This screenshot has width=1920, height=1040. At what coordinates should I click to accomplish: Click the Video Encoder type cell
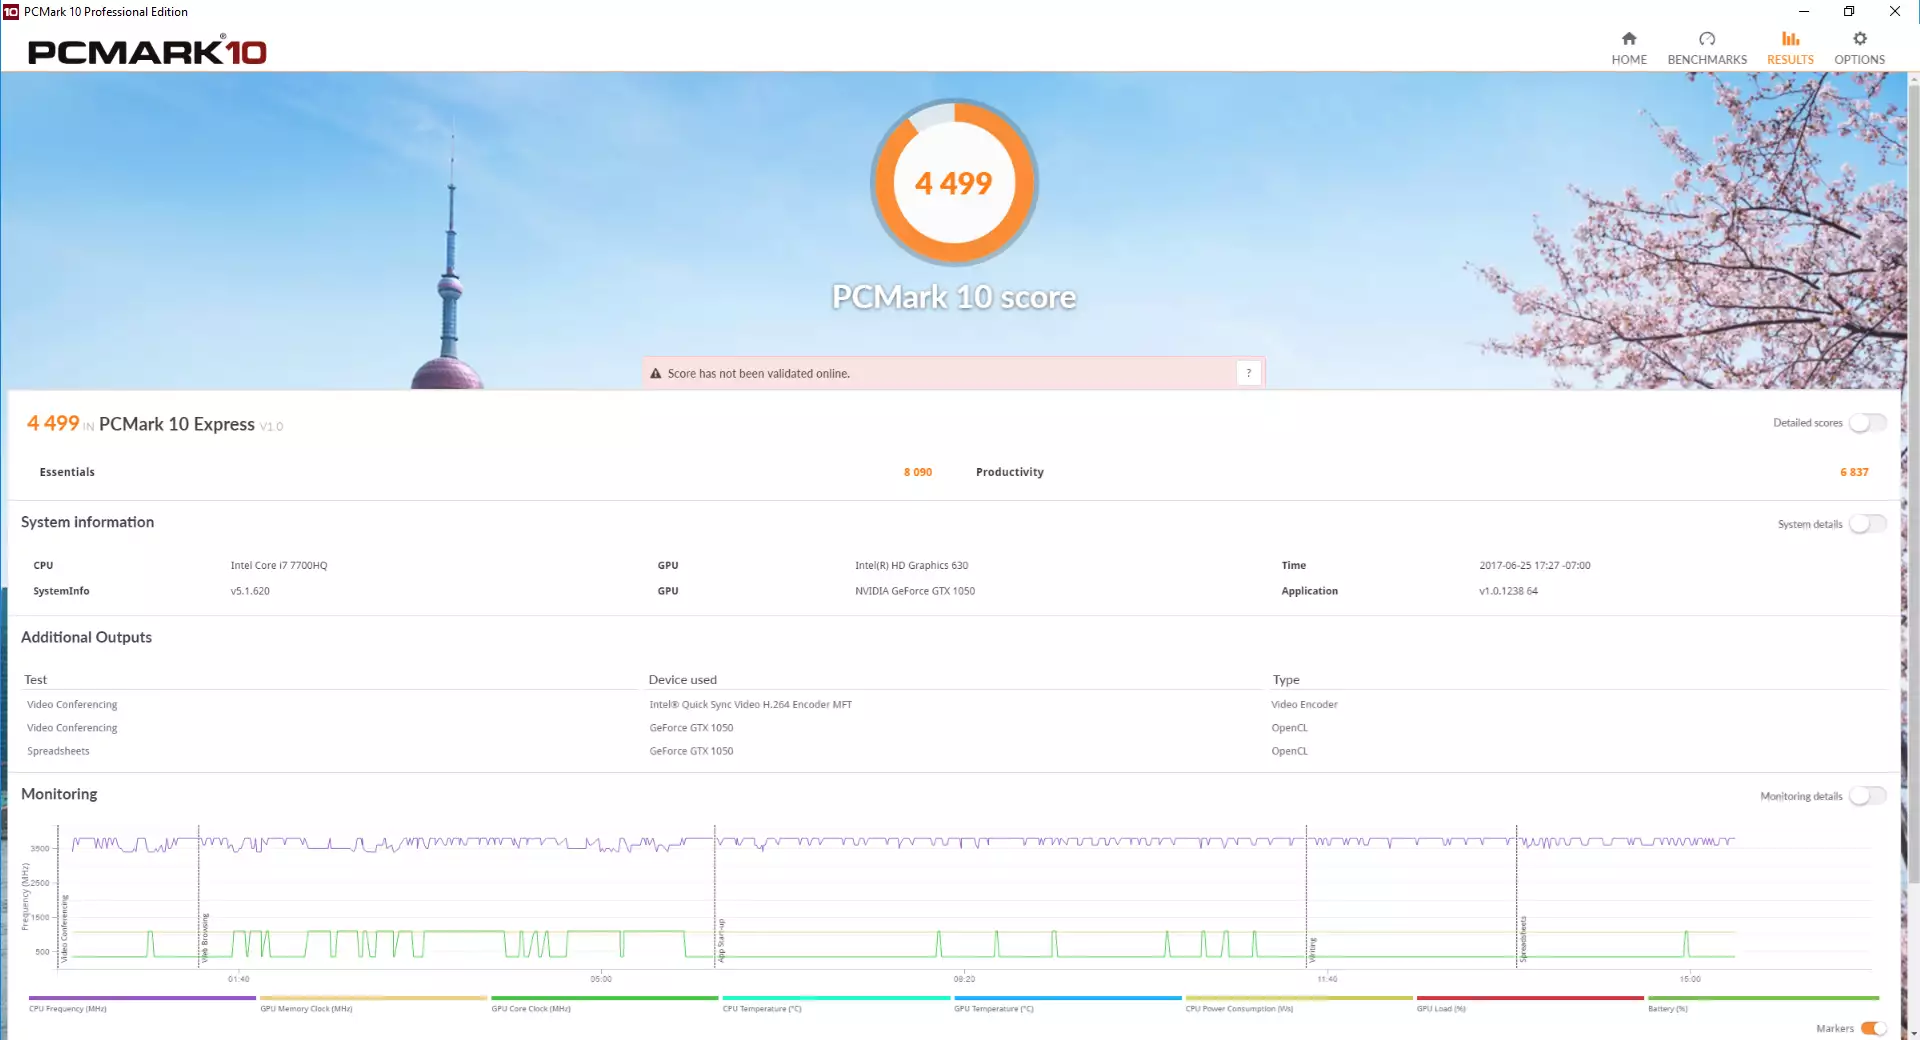1304,705
